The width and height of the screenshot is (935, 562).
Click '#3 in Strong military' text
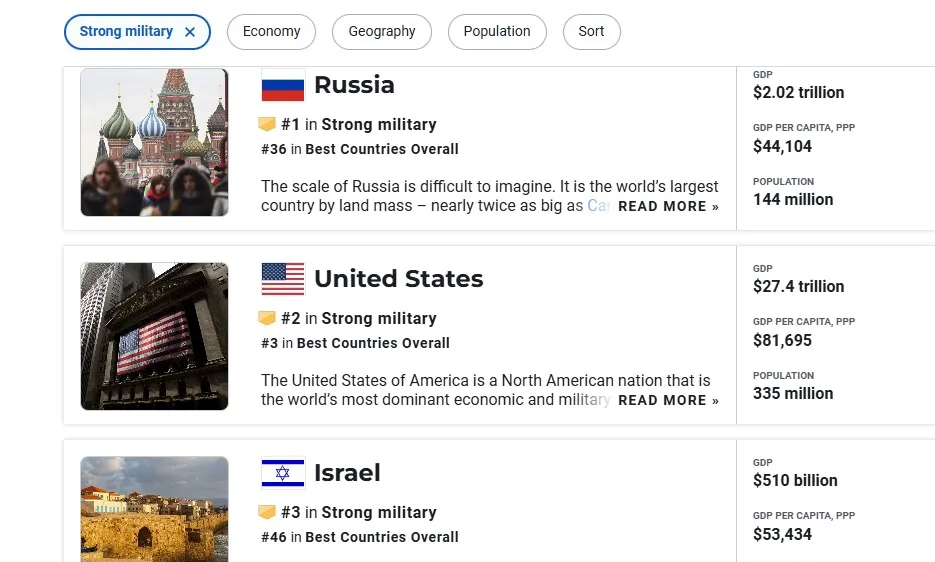359,512
